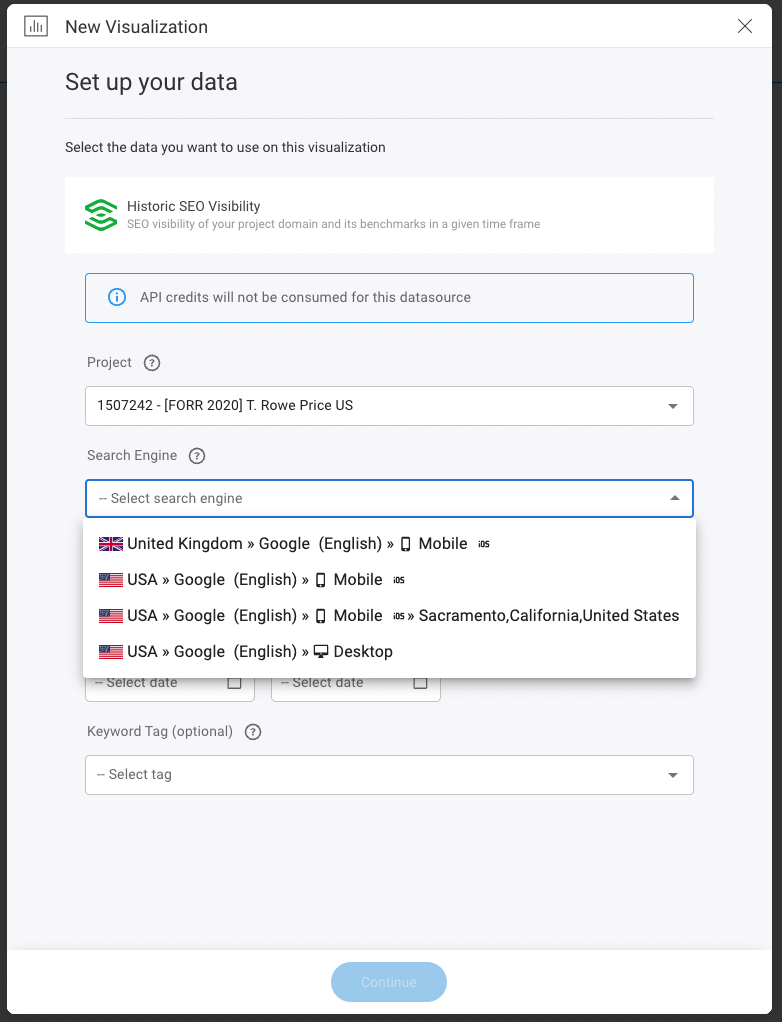
Task: Open the Keyword Tag Select tag dropdown
Action: (x=389, y=775)
